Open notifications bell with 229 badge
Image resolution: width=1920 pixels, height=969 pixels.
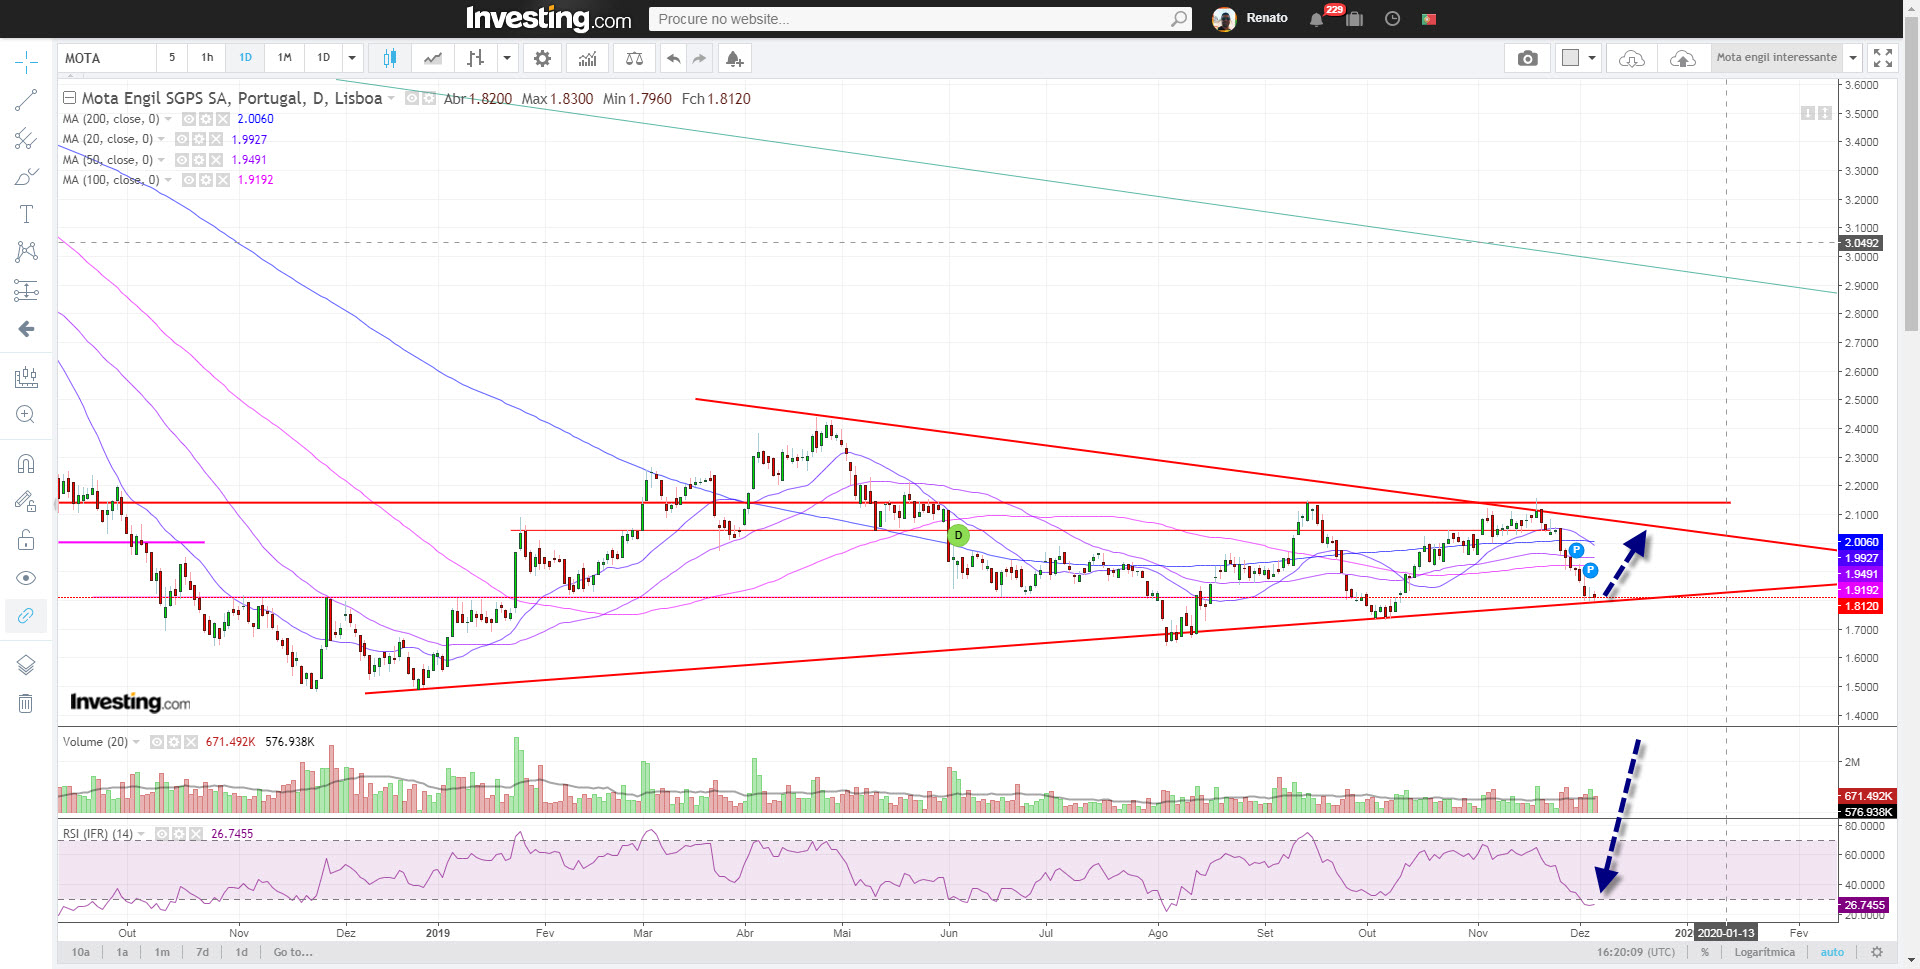point(1317,19)
